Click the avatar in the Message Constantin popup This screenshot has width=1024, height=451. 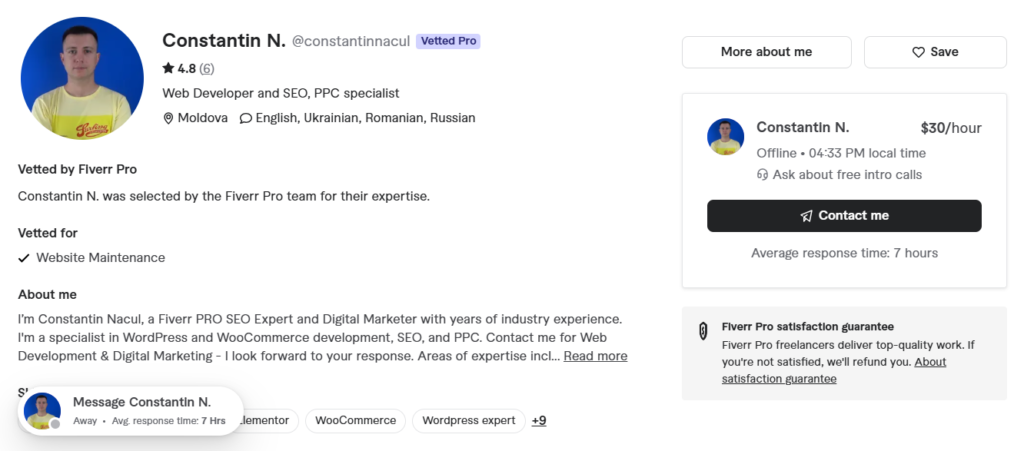pyautogui.click(x=42, y=411)
